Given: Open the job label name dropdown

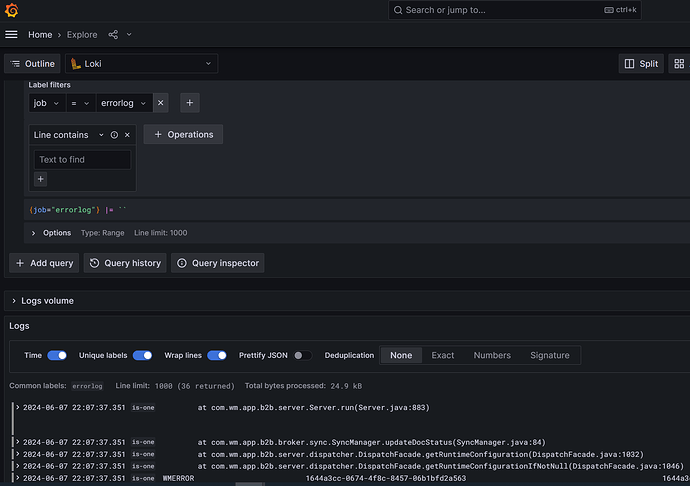Looking at the screenshot, I should (x=46, y=103).
